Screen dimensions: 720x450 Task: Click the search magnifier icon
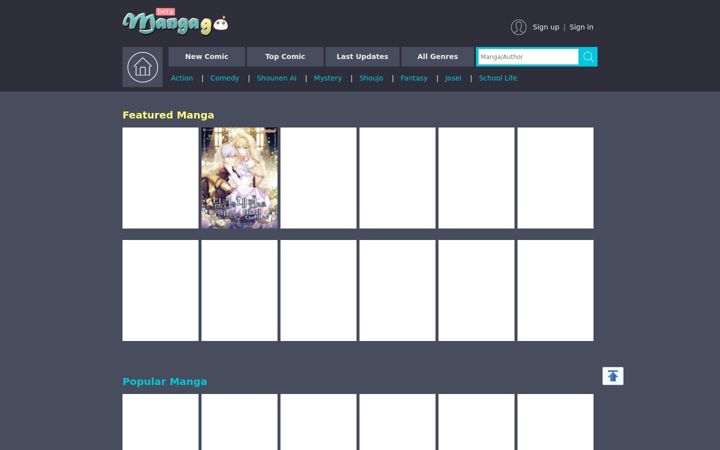click(x=588, y=57)
